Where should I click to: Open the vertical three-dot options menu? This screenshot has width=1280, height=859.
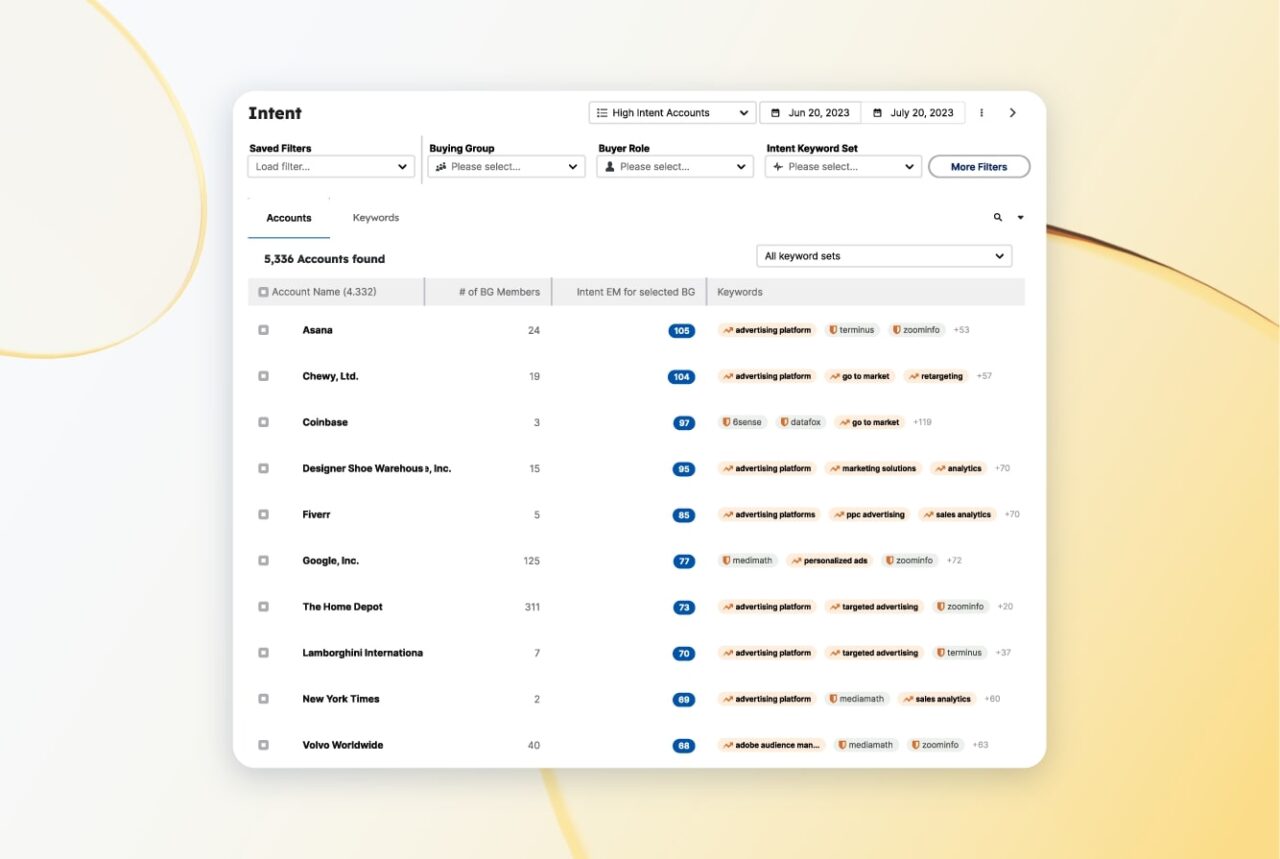(x=981, y=113)
